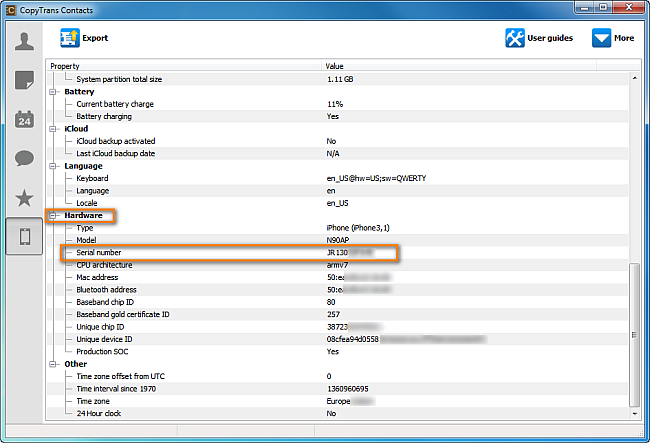Select the Unique chip ID row
The image size is (650, 443).
[338, 327]
